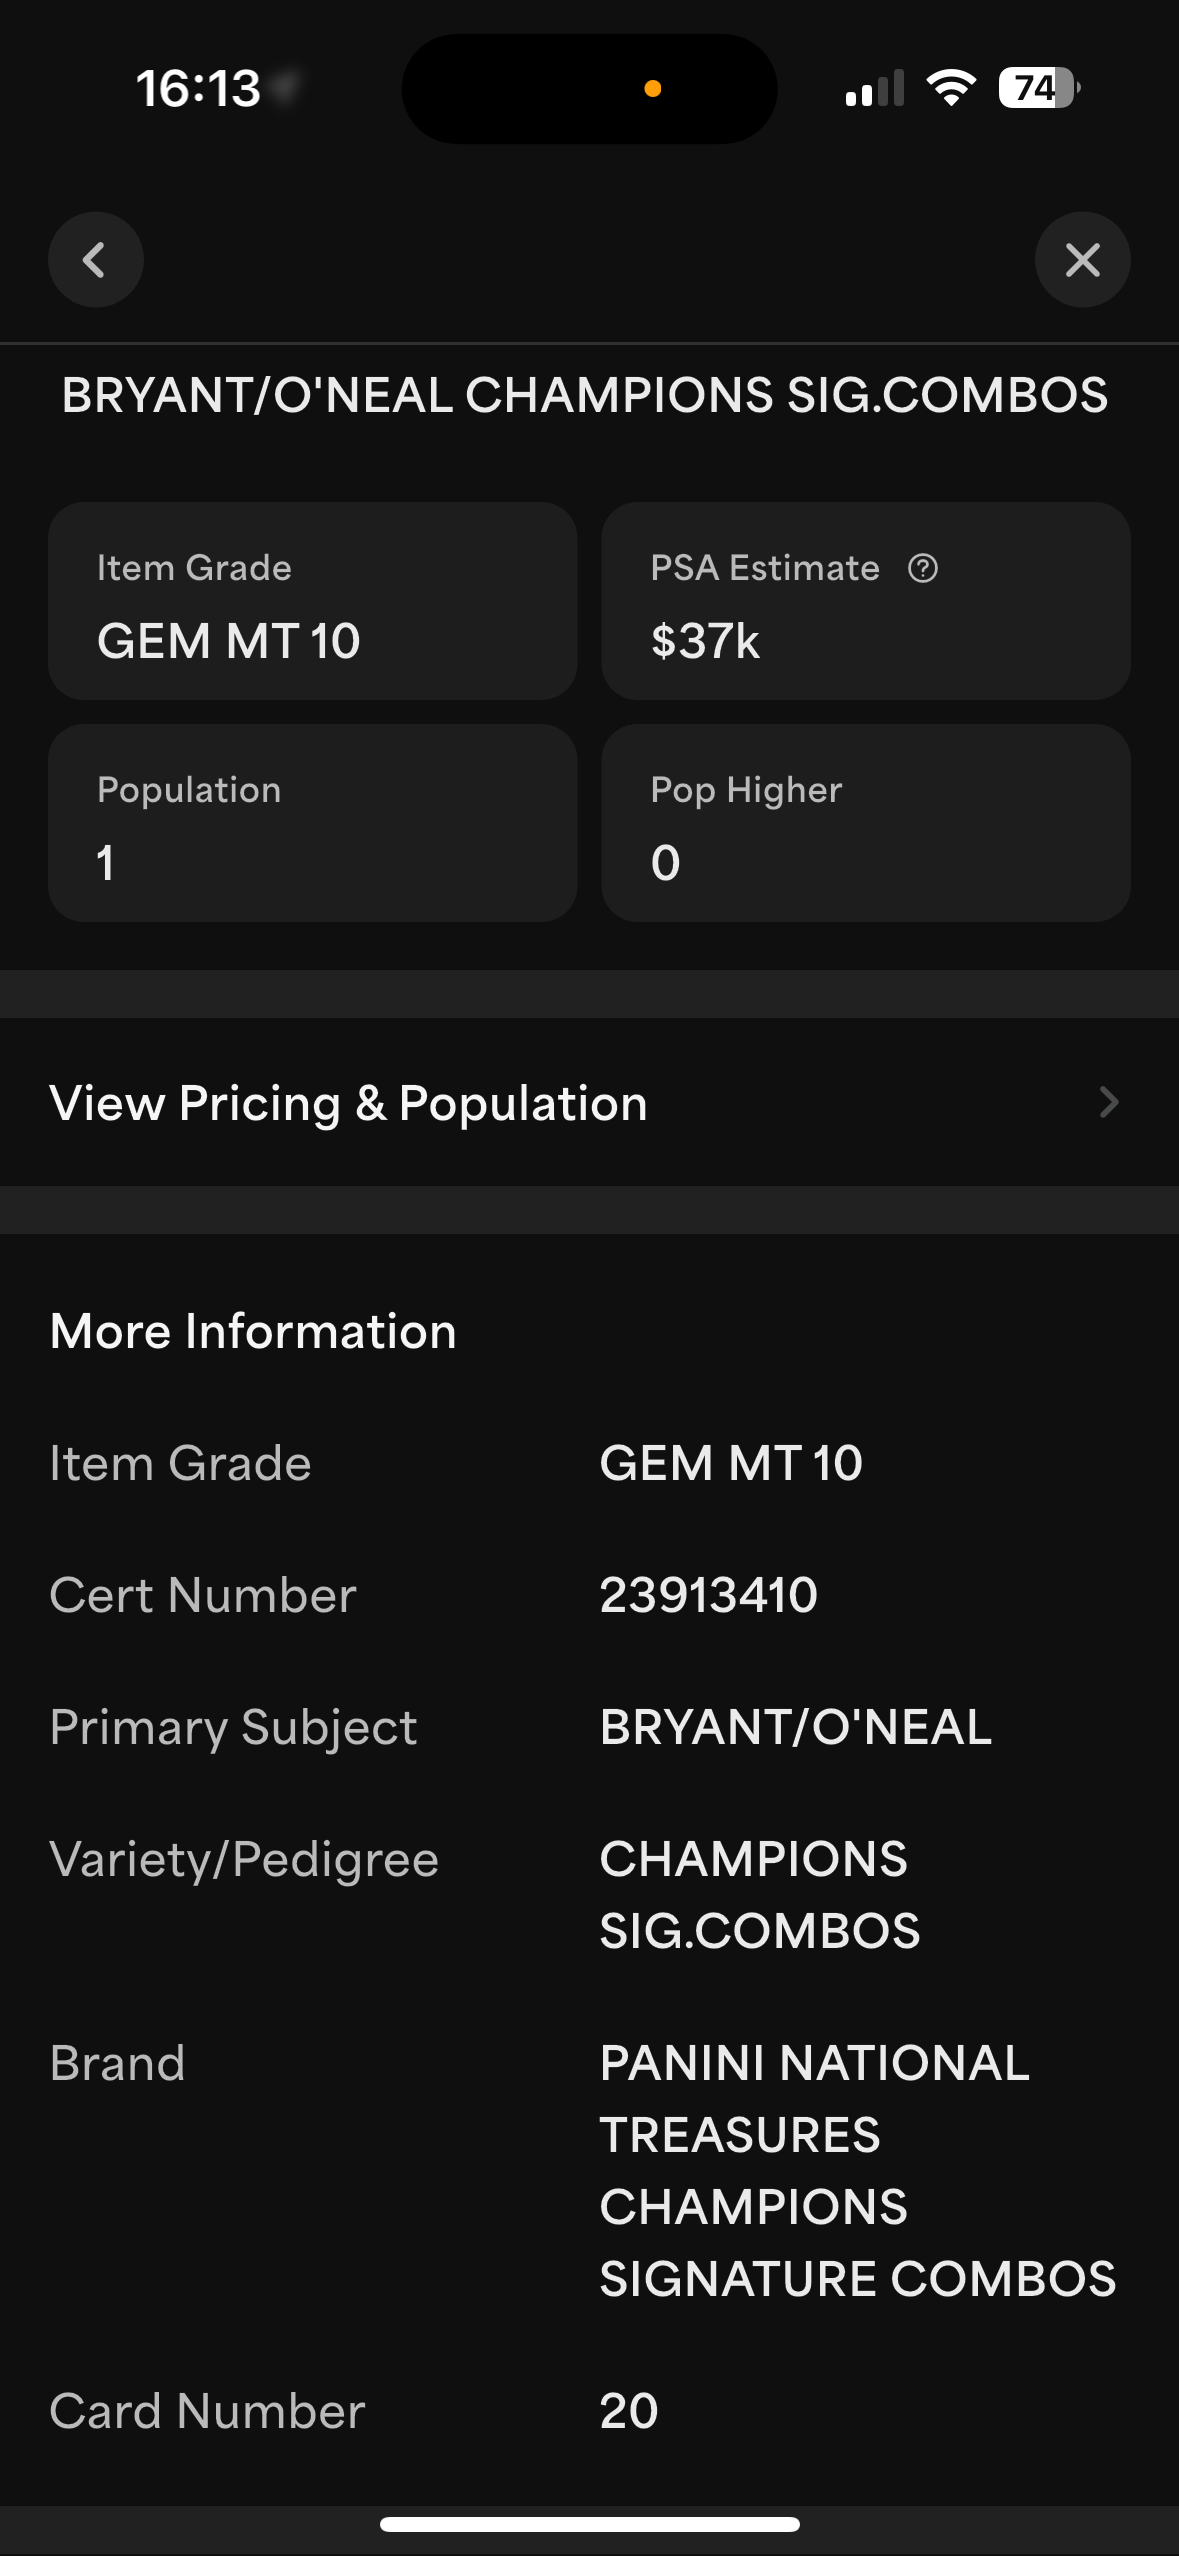The height and width of the screenshot is (2556, 1179).
Task: Tap the Card Number value 20
Action: point(629,2411)
